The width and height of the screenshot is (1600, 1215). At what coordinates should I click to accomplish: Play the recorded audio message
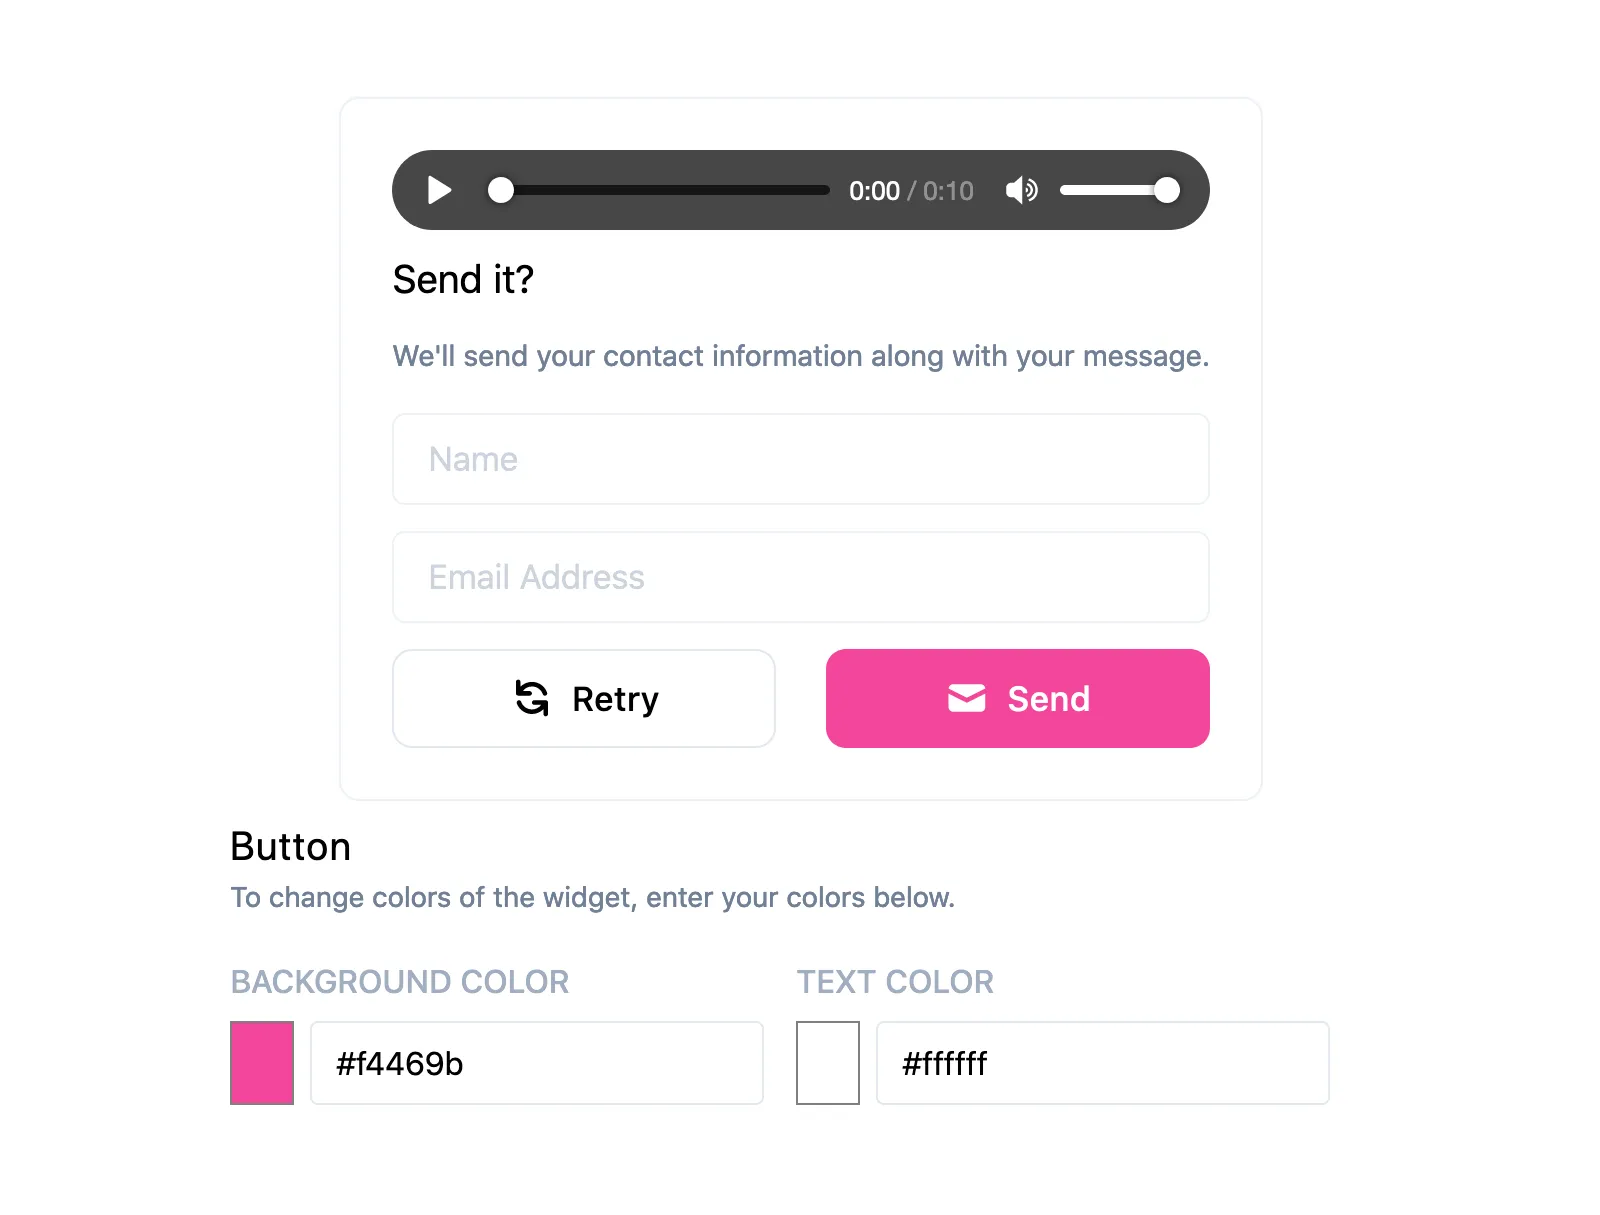point(439,190)
